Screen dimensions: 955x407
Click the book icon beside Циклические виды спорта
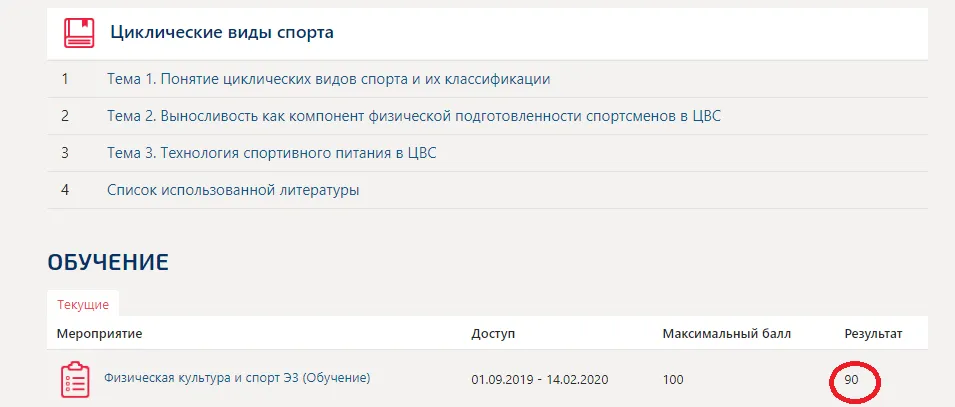point(79,33)
